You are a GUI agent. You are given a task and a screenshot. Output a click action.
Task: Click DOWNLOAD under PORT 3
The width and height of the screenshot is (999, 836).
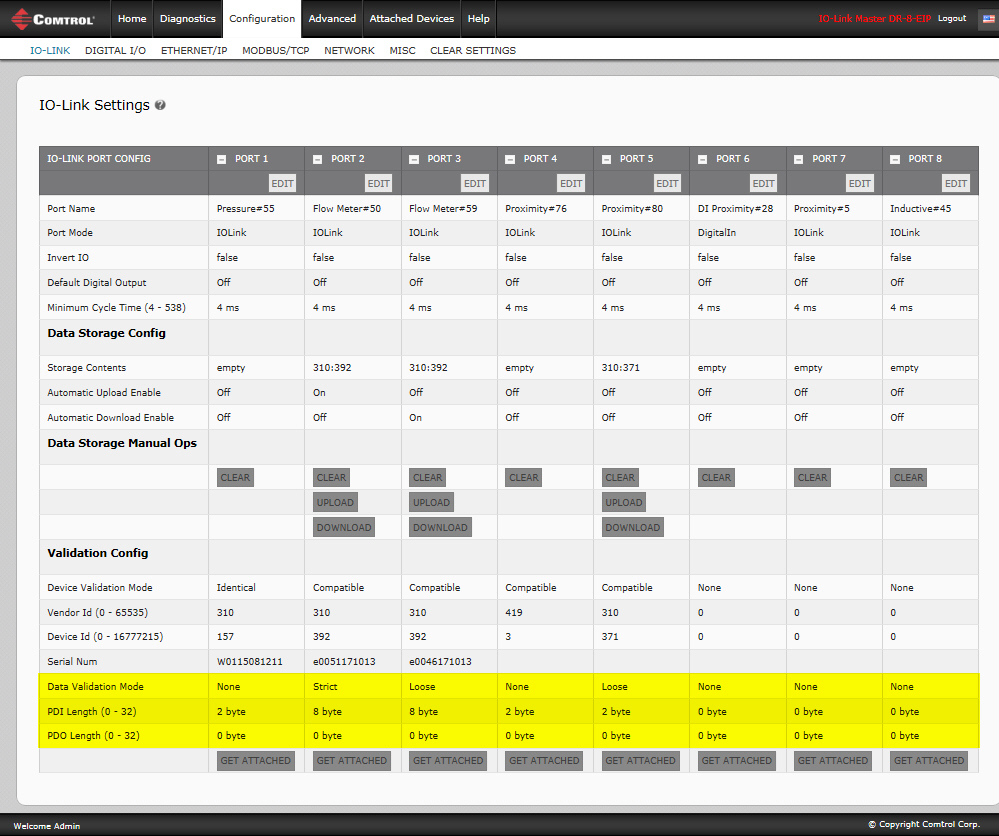[x=440, y=528]
